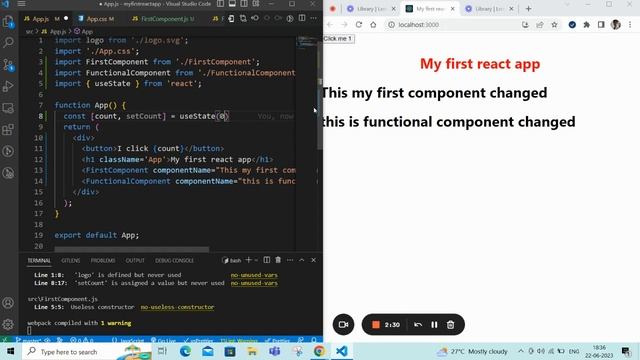Image resolution: width=640 pixels, height=360 pixels.
Task: Open launch profile dropdown beside new terminal
Action: pyautogui.click(x=256, y=260)
